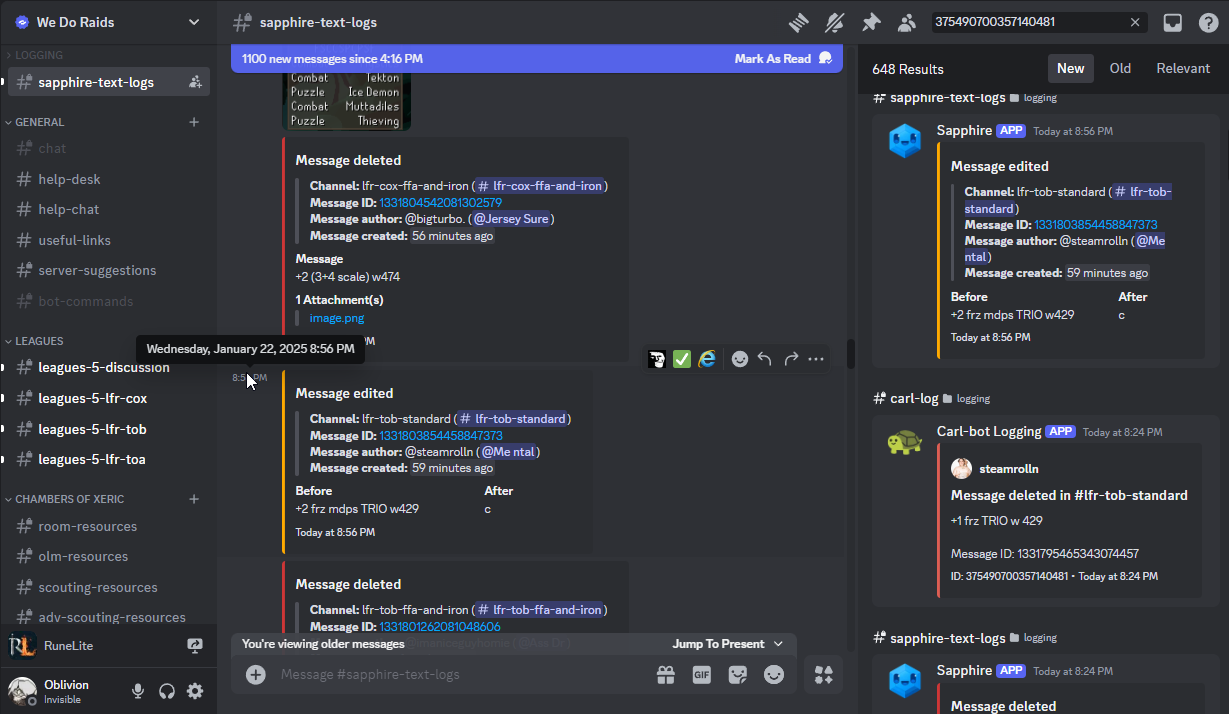This screenshot has height=714, width=1229.
Task: Open the Help question mark icon
Action: [1208, 22]
